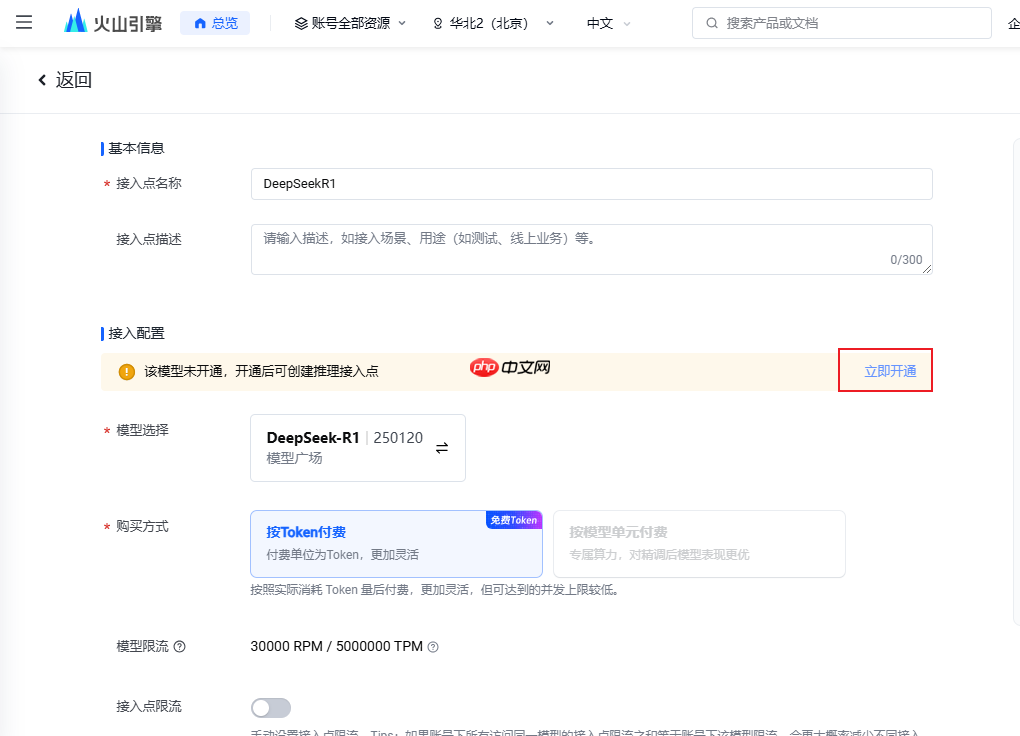Click the magnifier icon in the search bar

tap(711, 22)
